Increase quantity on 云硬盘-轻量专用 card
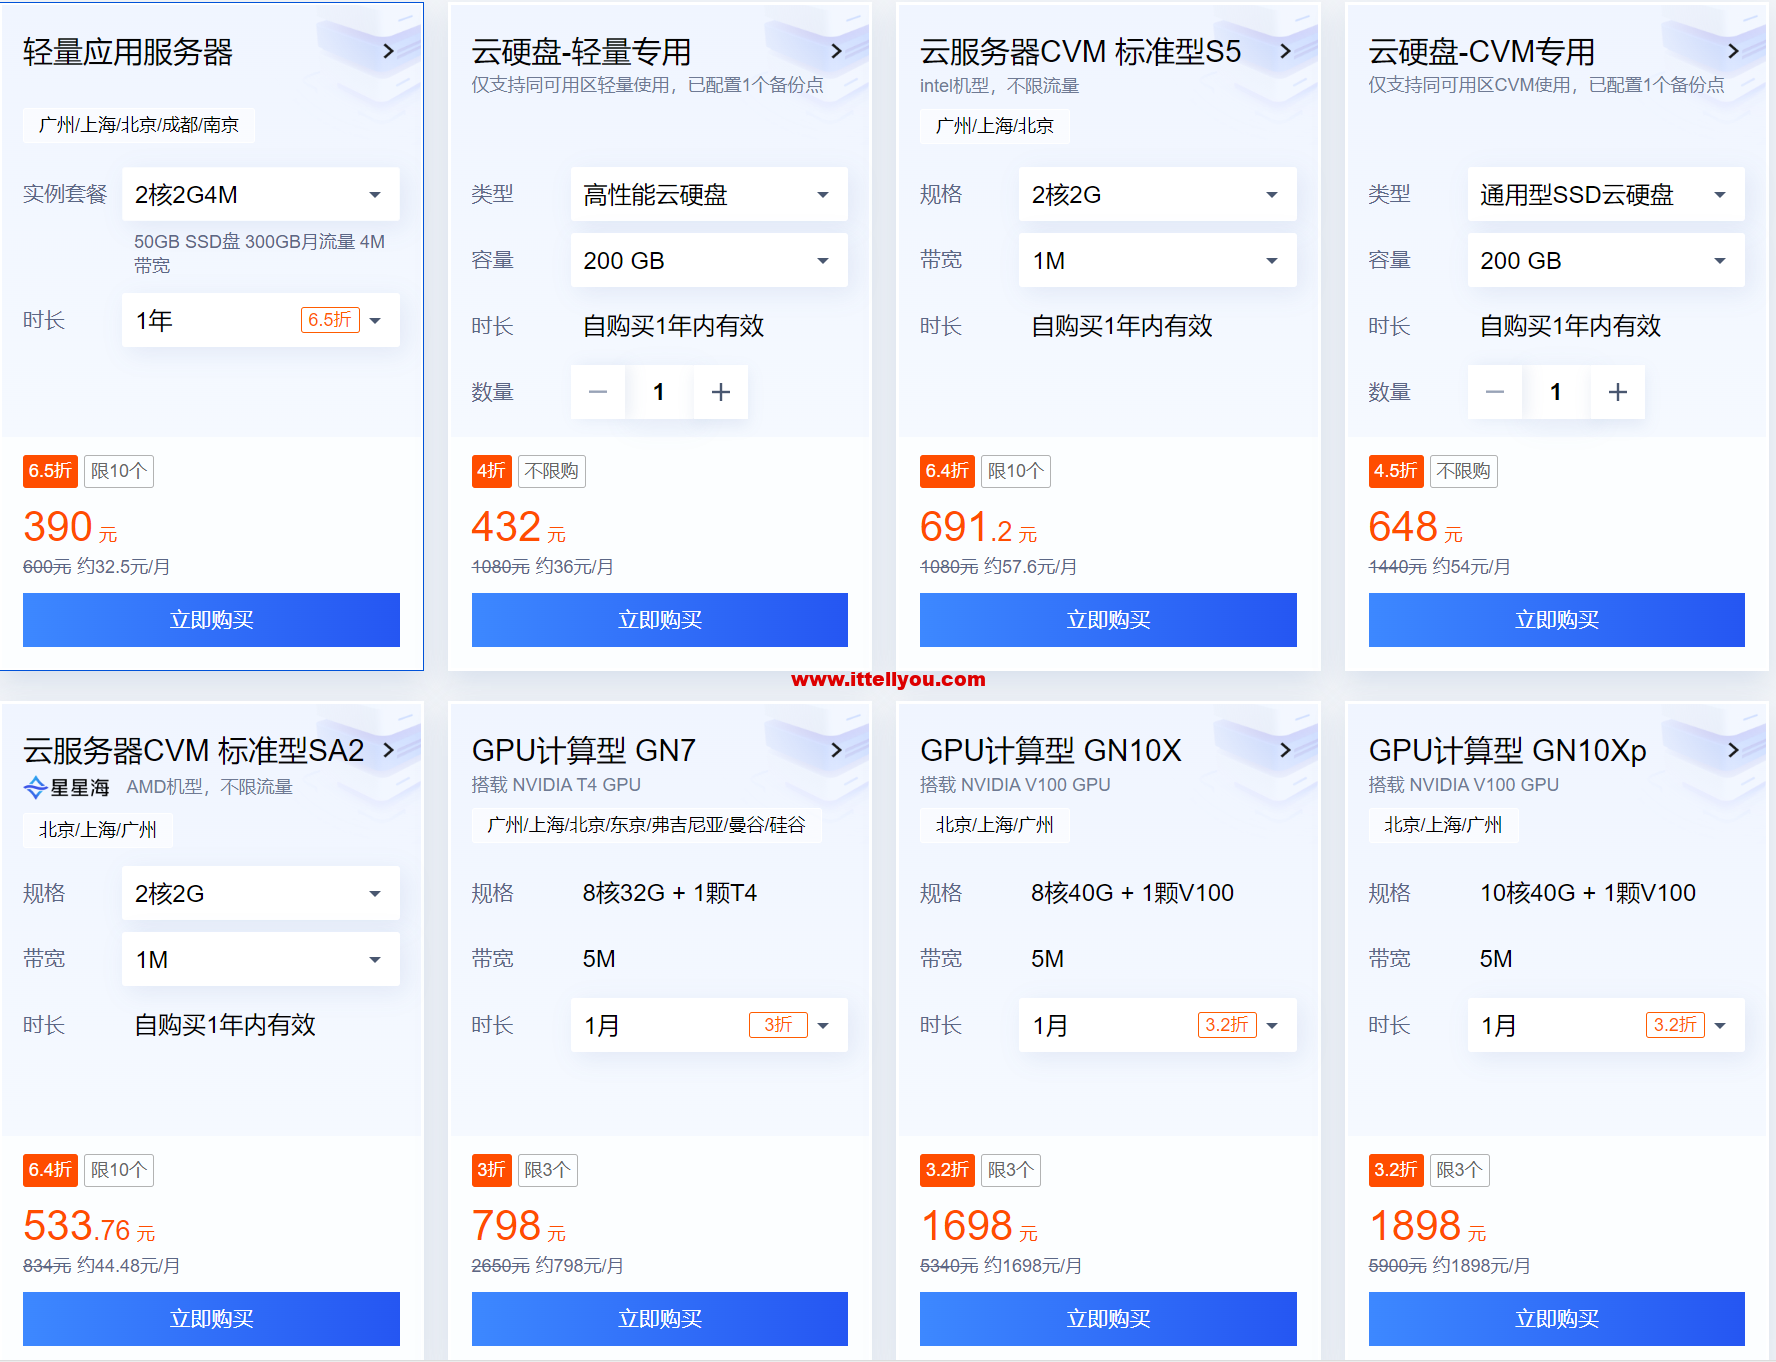1776x1362 pixels. pos(721,392)
